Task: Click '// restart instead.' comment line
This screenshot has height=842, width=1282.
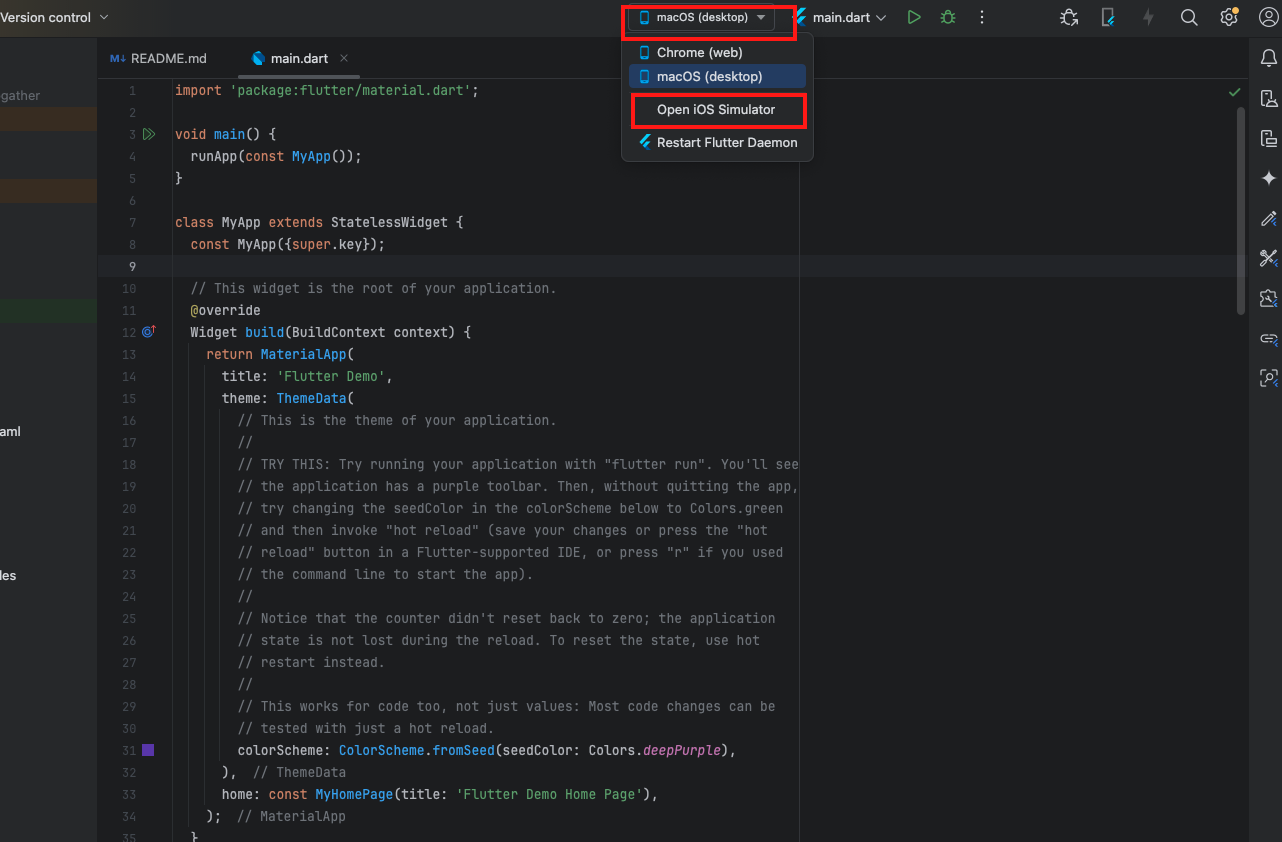Action: point(311,662)
